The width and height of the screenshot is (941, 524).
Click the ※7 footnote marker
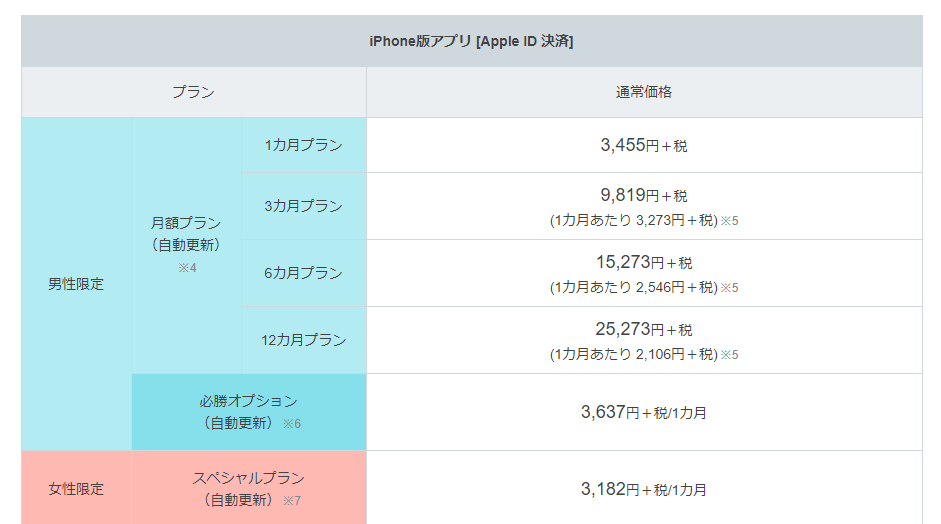292,501
